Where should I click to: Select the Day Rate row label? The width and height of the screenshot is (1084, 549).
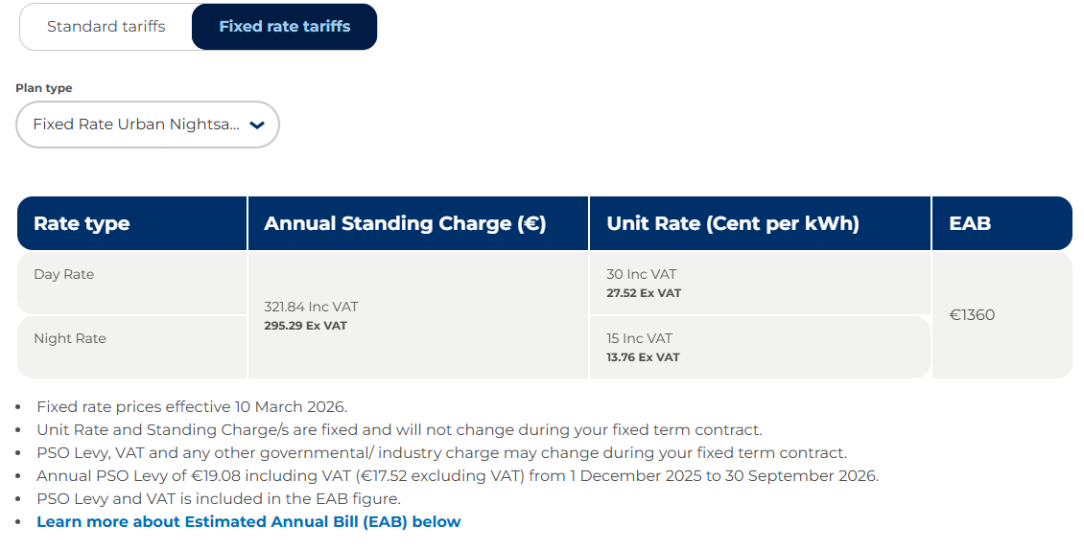[x=64, y=275]
